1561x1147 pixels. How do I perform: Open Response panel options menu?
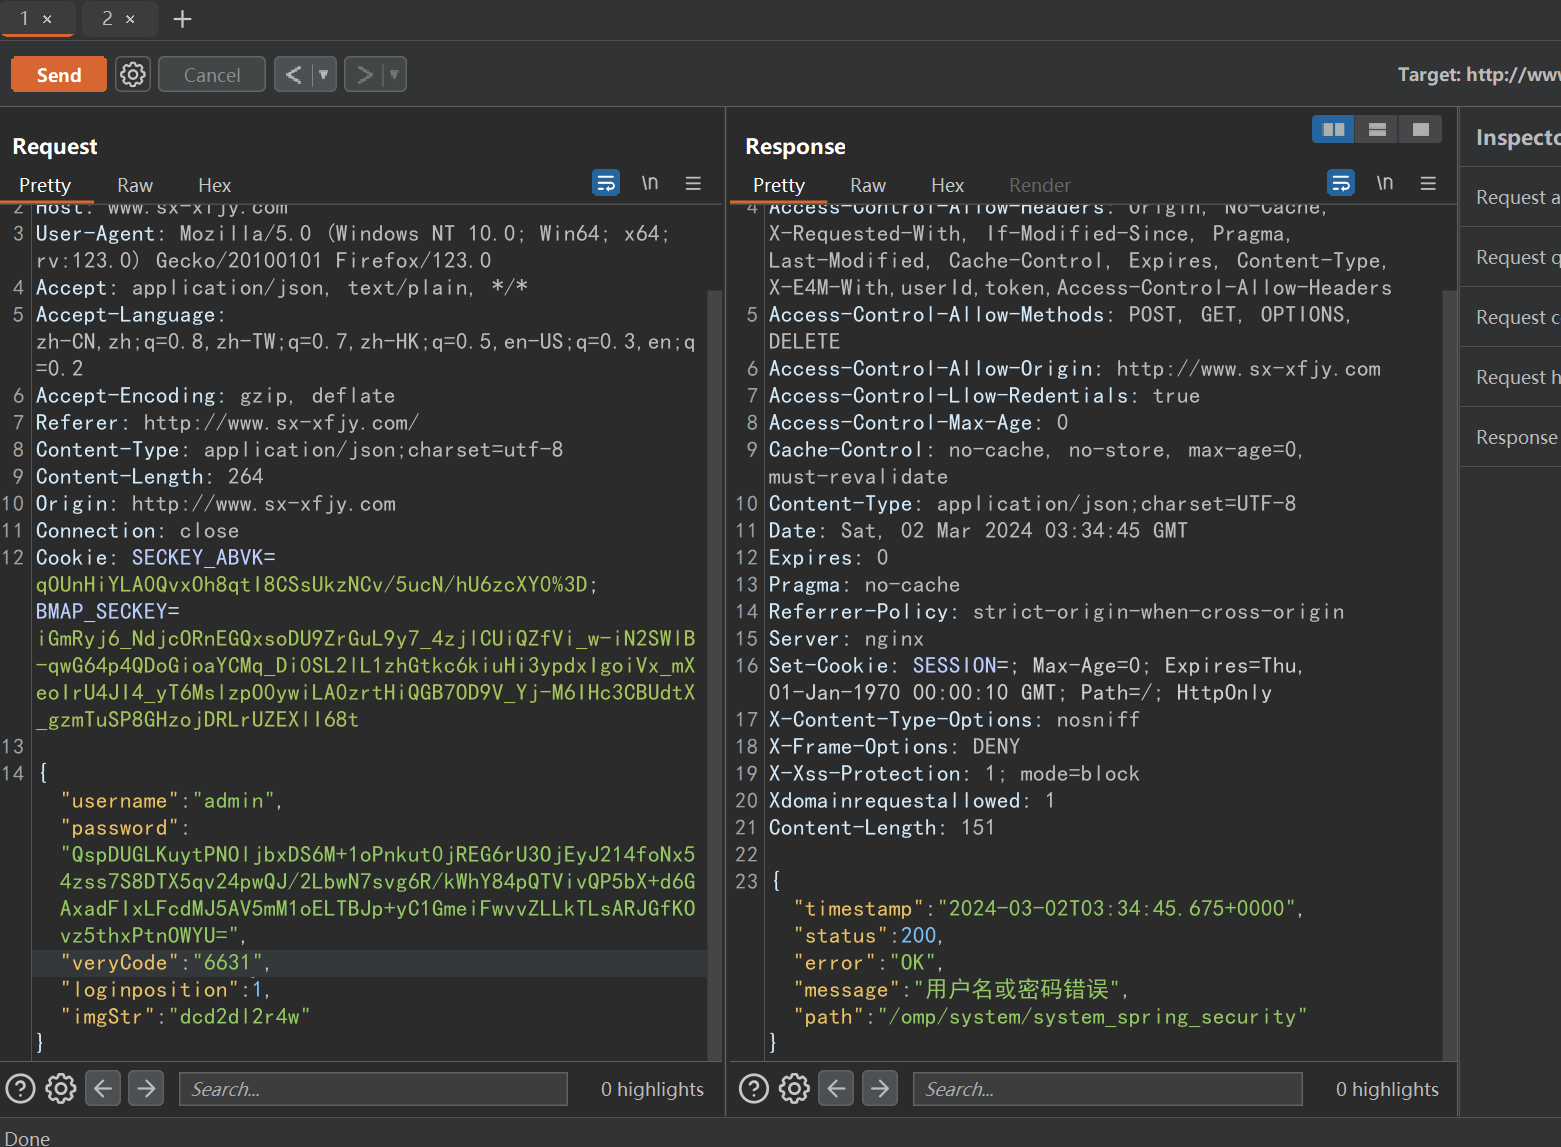(x=1428, y=183)
